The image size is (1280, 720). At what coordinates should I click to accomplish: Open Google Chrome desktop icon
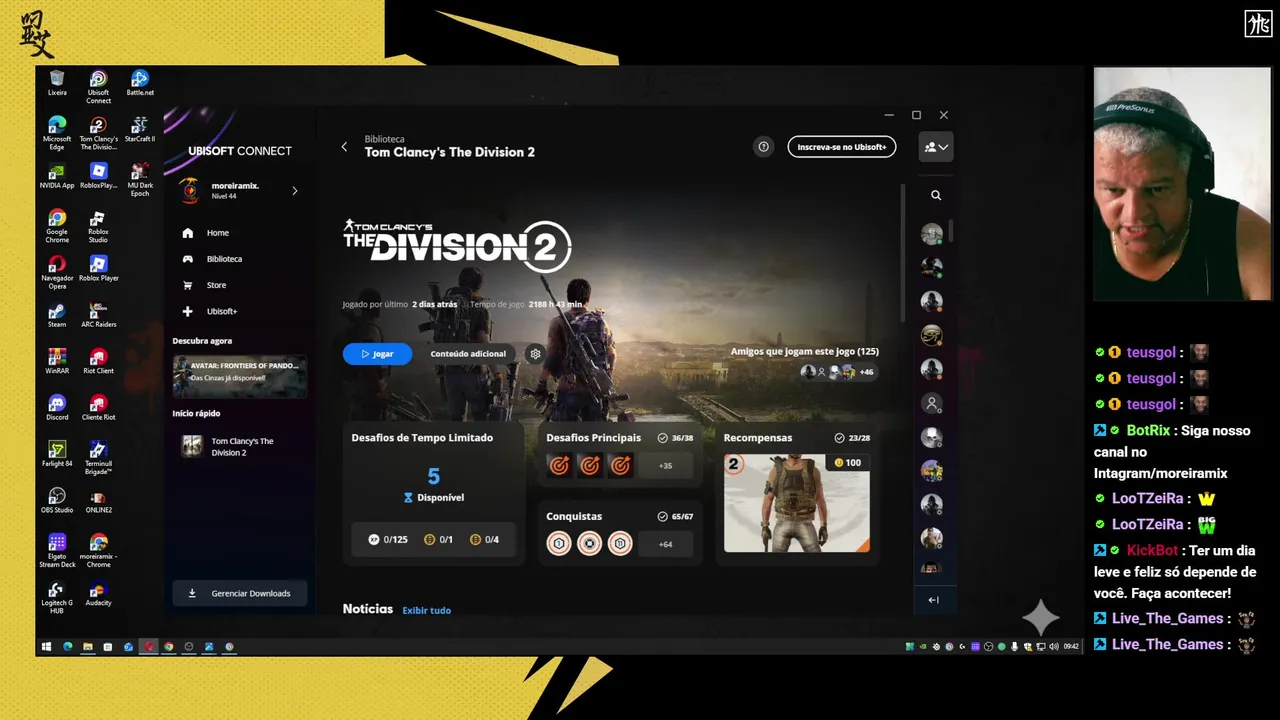[x=57, y=226]
